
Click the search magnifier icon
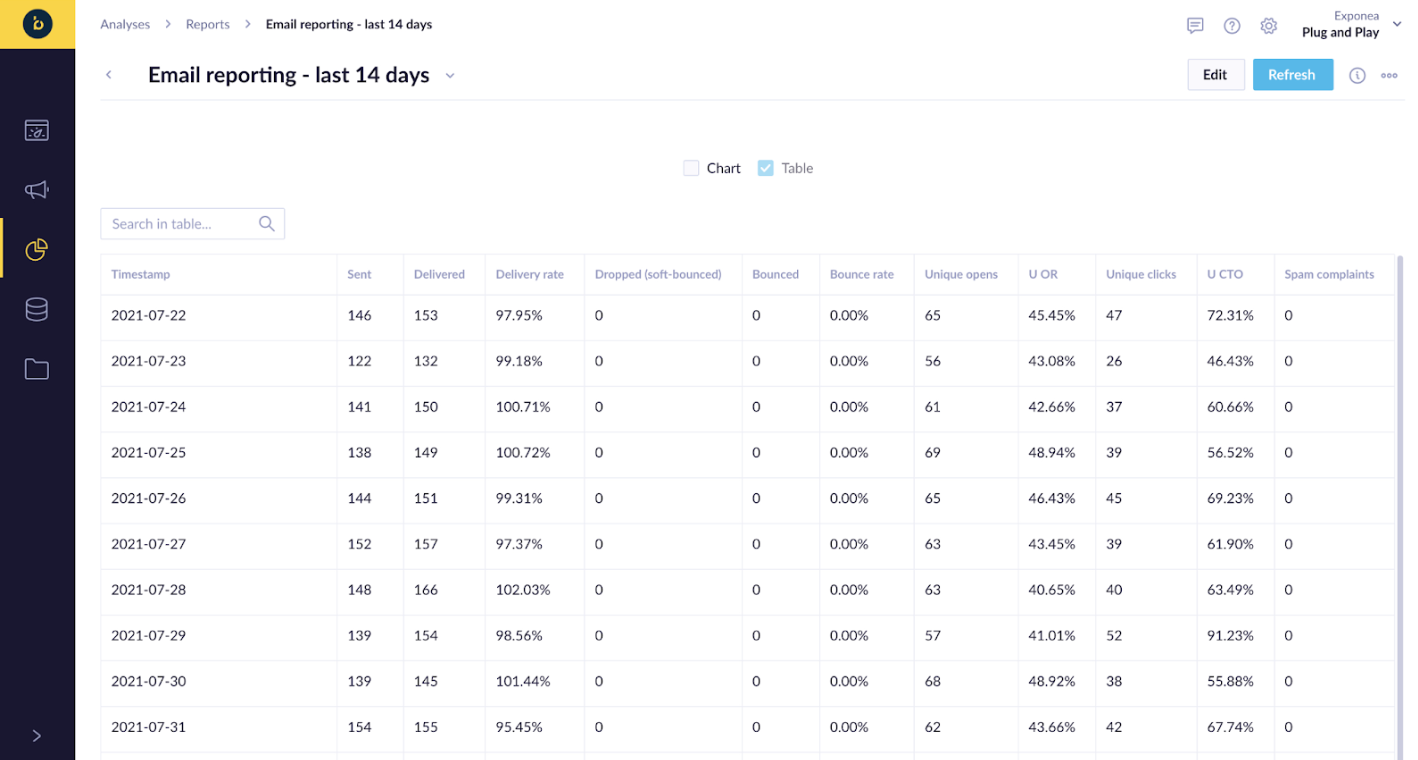click(267, 224)
